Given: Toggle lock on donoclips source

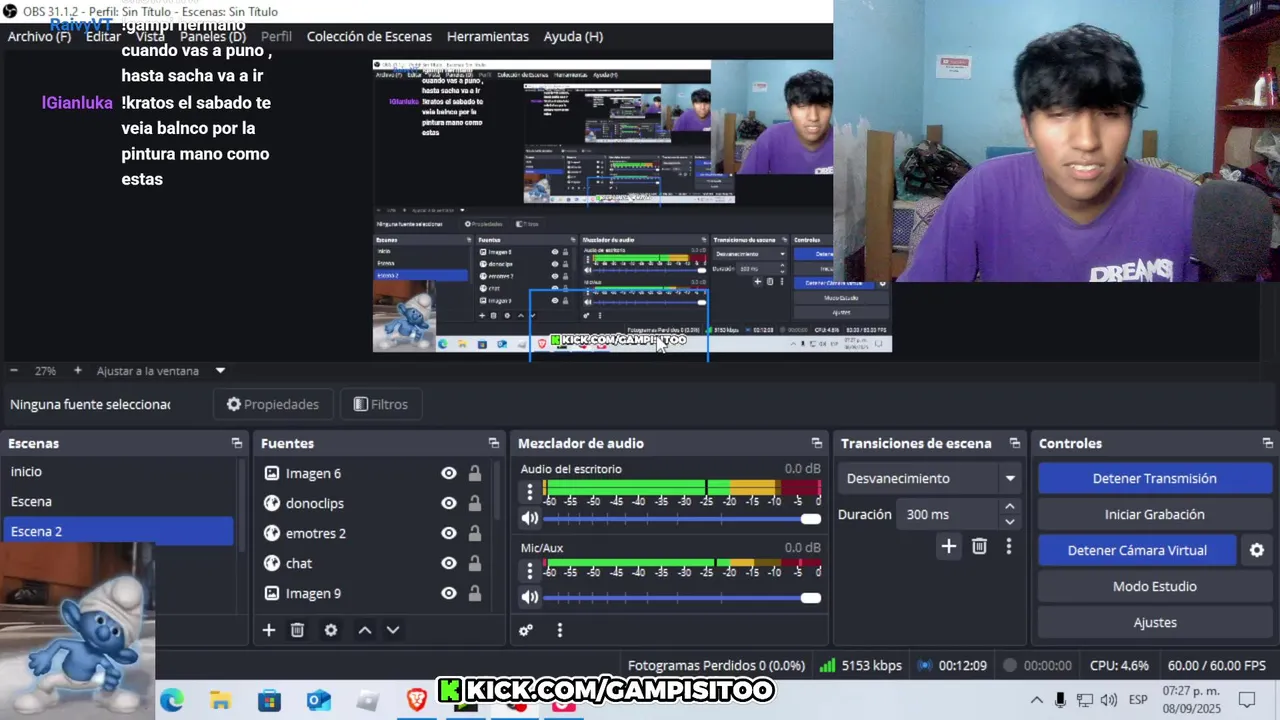Looking at the screenshot, I should tap(475, 503).
